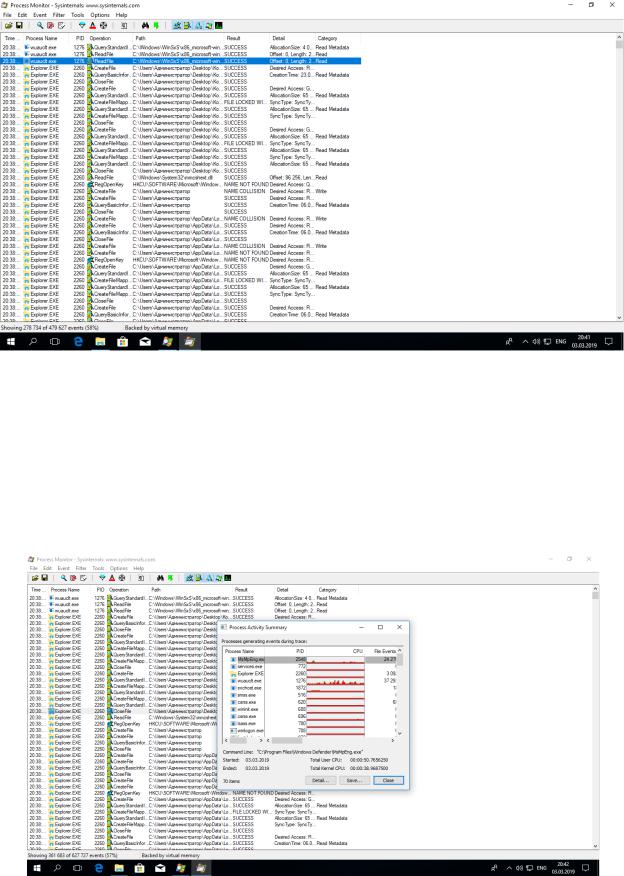Open Task View on the taskbar showing 20:41
The height and width of the screenshot is (876, 624).
click(55, 341)
